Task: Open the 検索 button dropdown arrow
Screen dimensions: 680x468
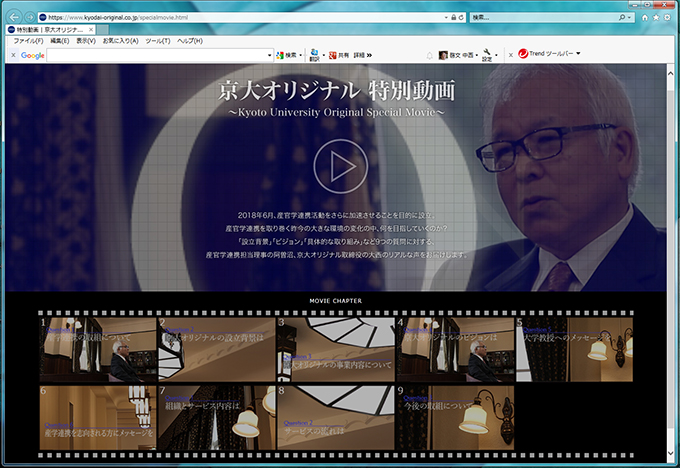Action: 301,55
